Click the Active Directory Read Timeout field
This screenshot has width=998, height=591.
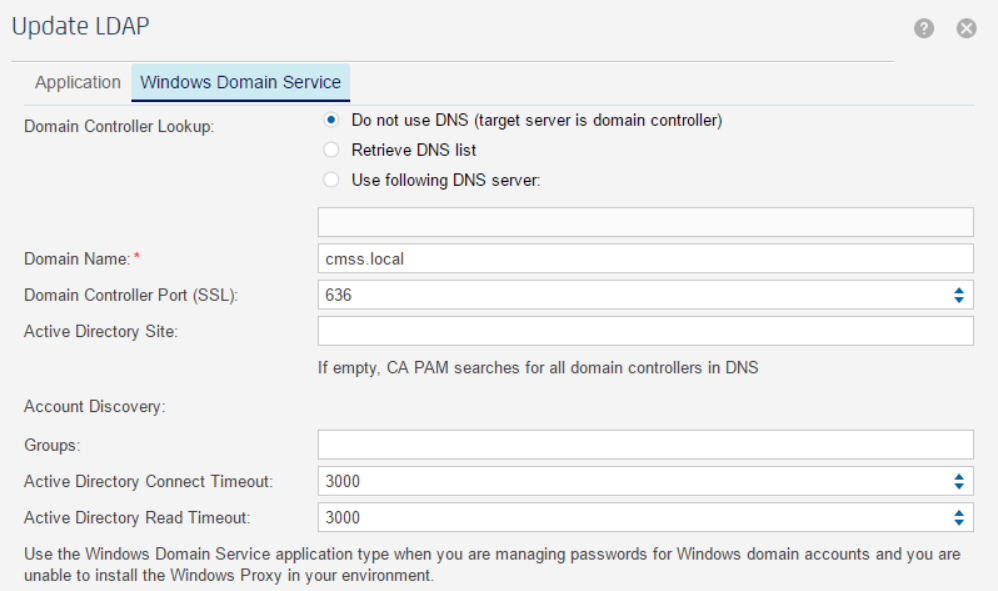[x=600, y=518]
